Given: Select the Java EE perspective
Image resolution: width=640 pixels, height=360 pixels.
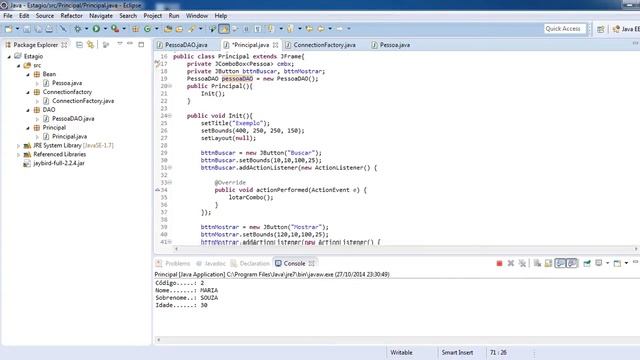Looking at the screenshot, I should [x=626, y=29].
